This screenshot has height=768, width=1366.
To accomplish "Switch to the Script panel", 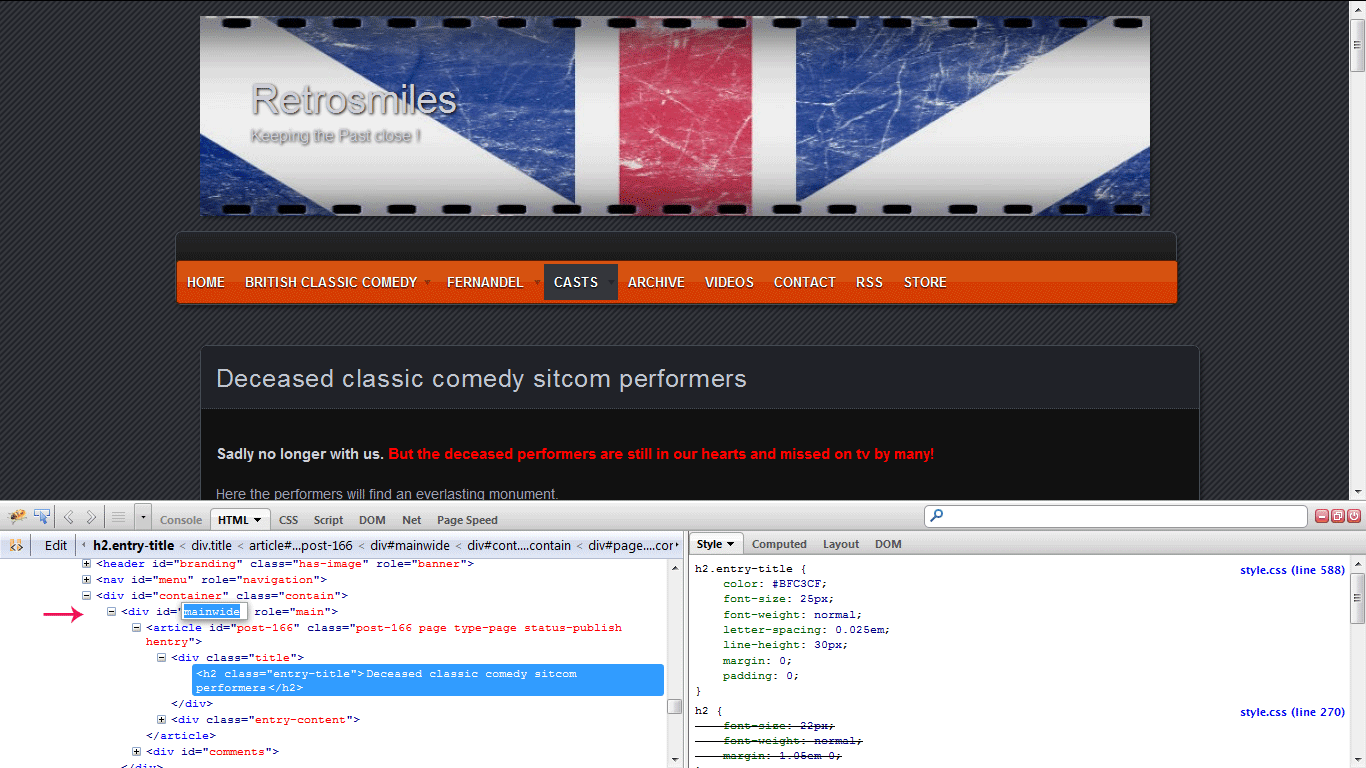I will pyautogui.click(x=328, y=520).
